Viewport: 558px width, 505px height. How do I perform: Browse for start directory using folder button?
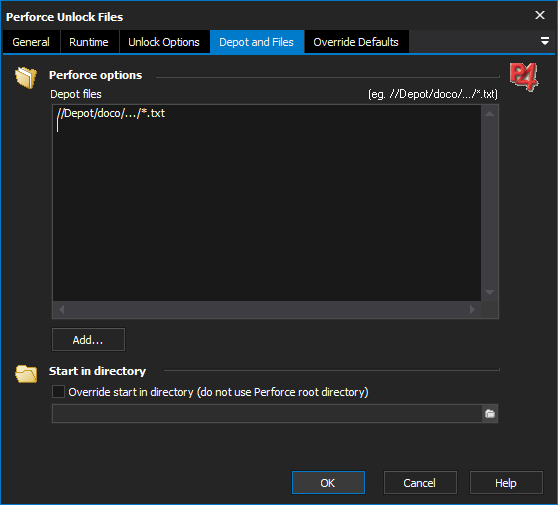[490, 414]
